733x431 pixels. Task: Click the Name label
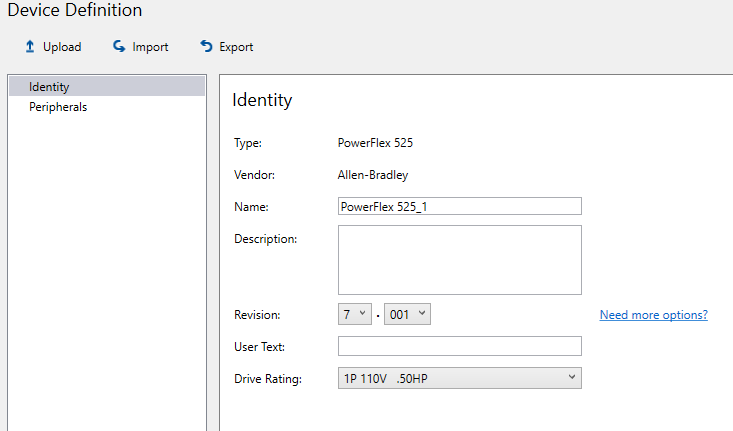(x=251, y=207)
